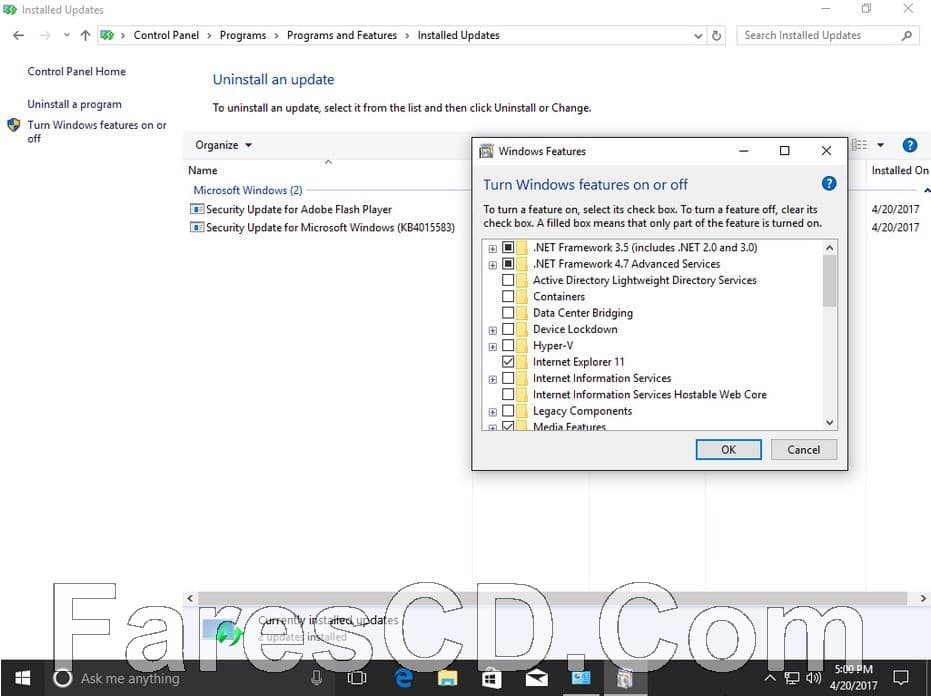Viewport: 931px width, 696px height.
Task: Sort by Installed On column header
Action: pos(899,170)
